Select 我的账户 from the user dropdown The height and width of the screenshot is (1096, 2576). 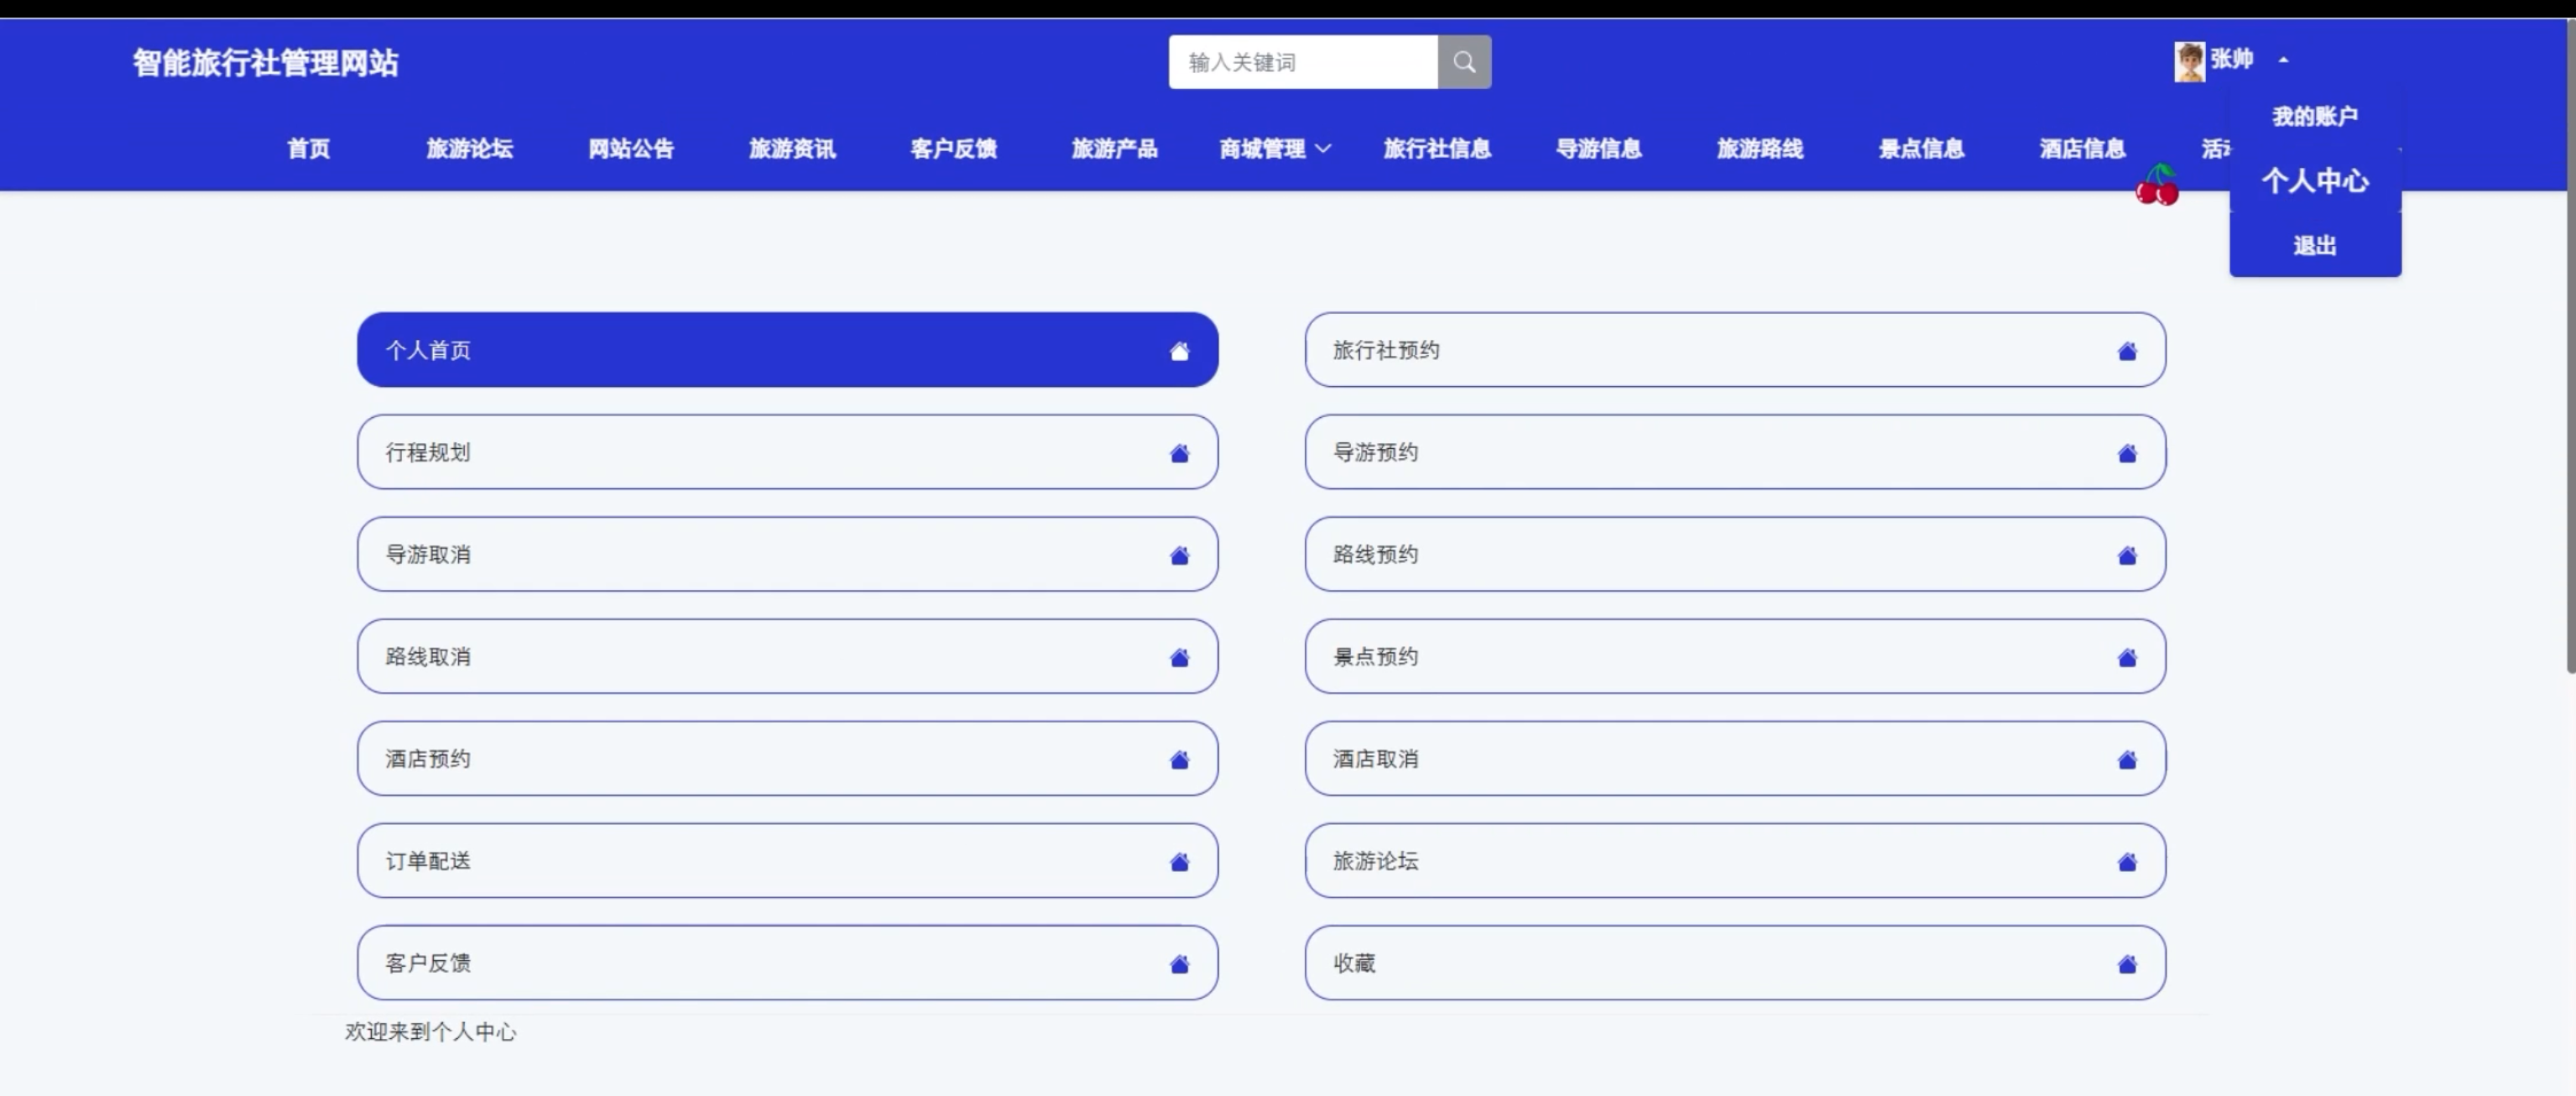pos(2314,116)
